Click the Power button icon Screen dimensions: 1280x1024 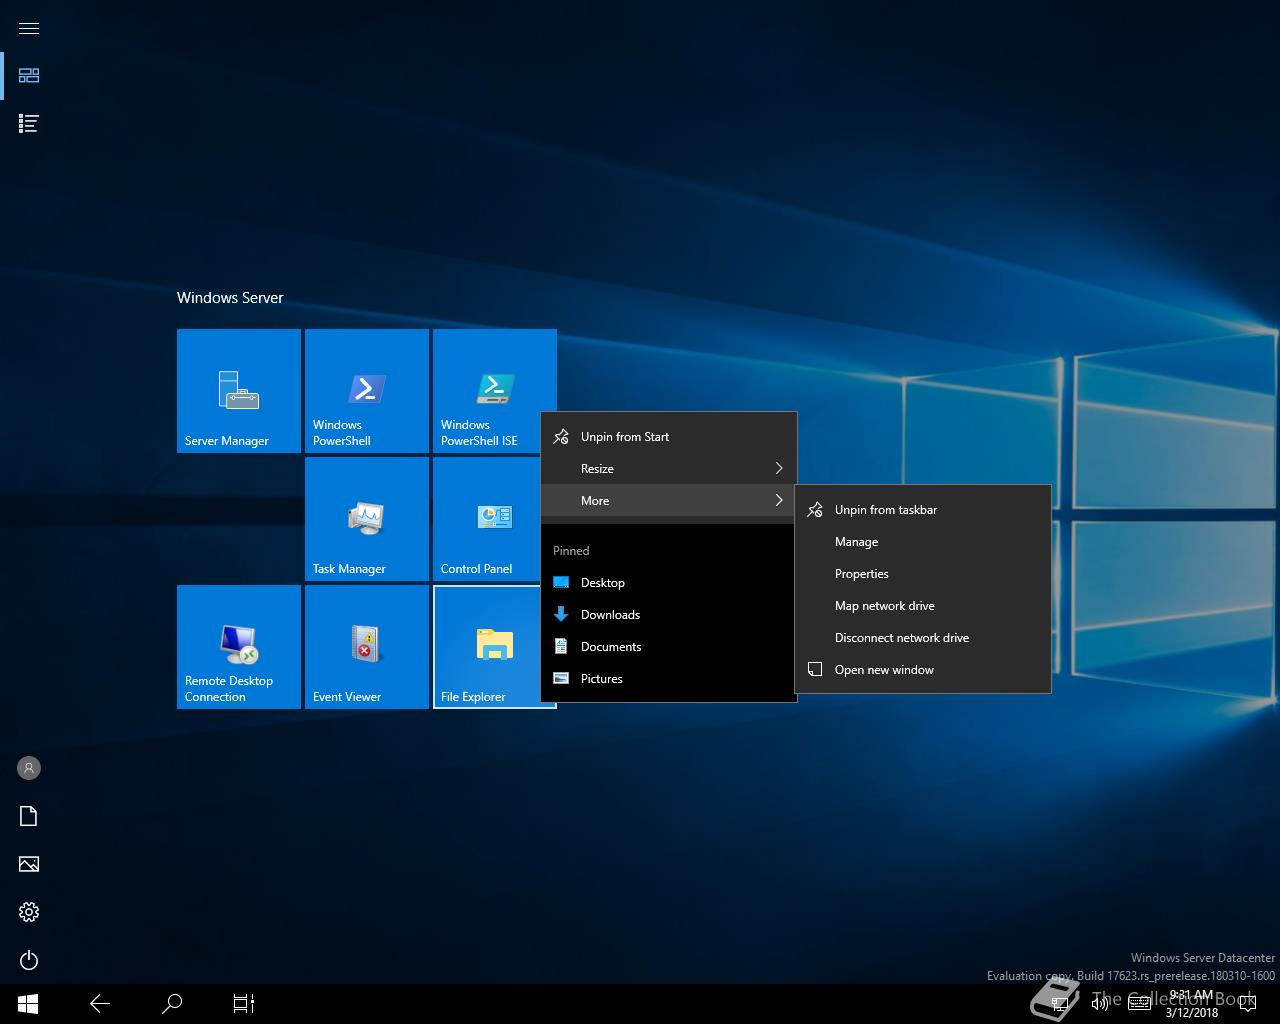click(x=29, y=960)
